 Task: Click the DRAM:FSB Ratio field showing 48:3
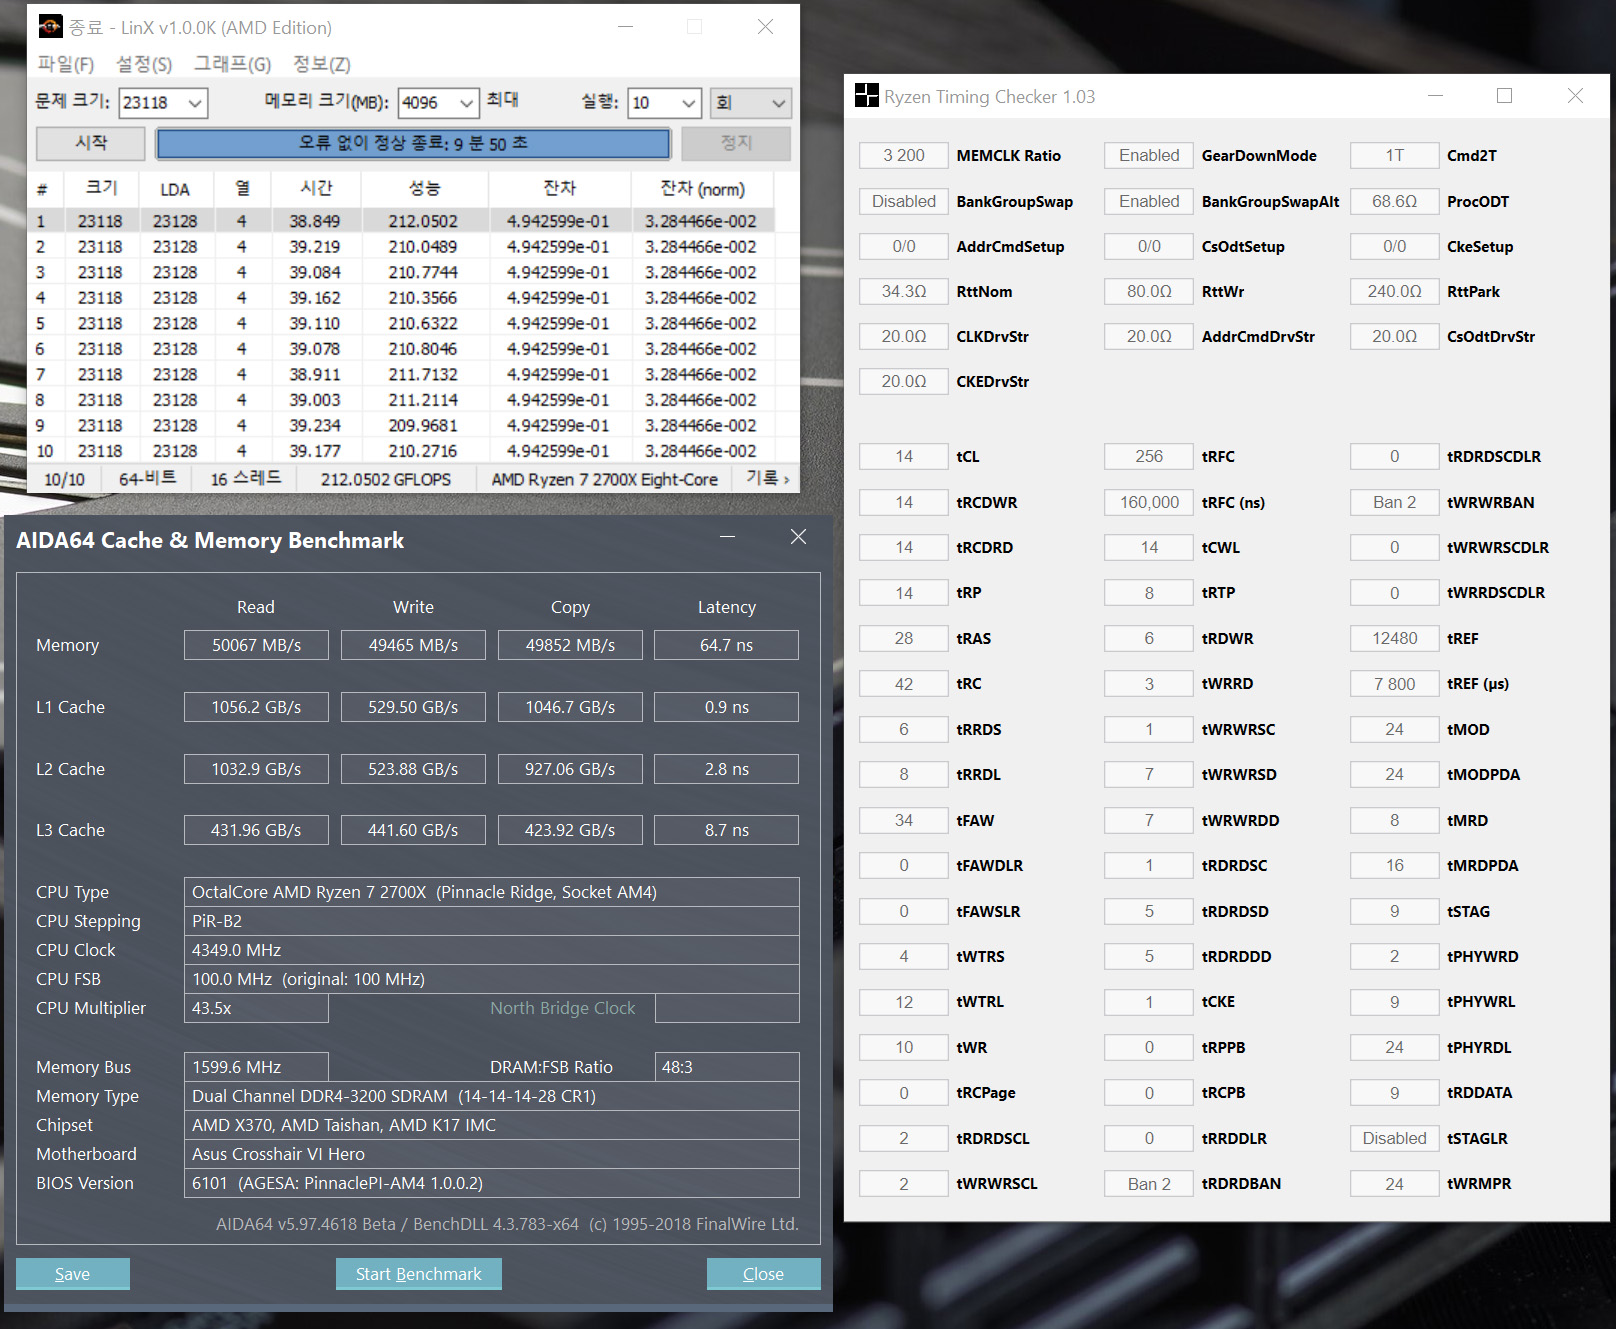coord(727,1067)
